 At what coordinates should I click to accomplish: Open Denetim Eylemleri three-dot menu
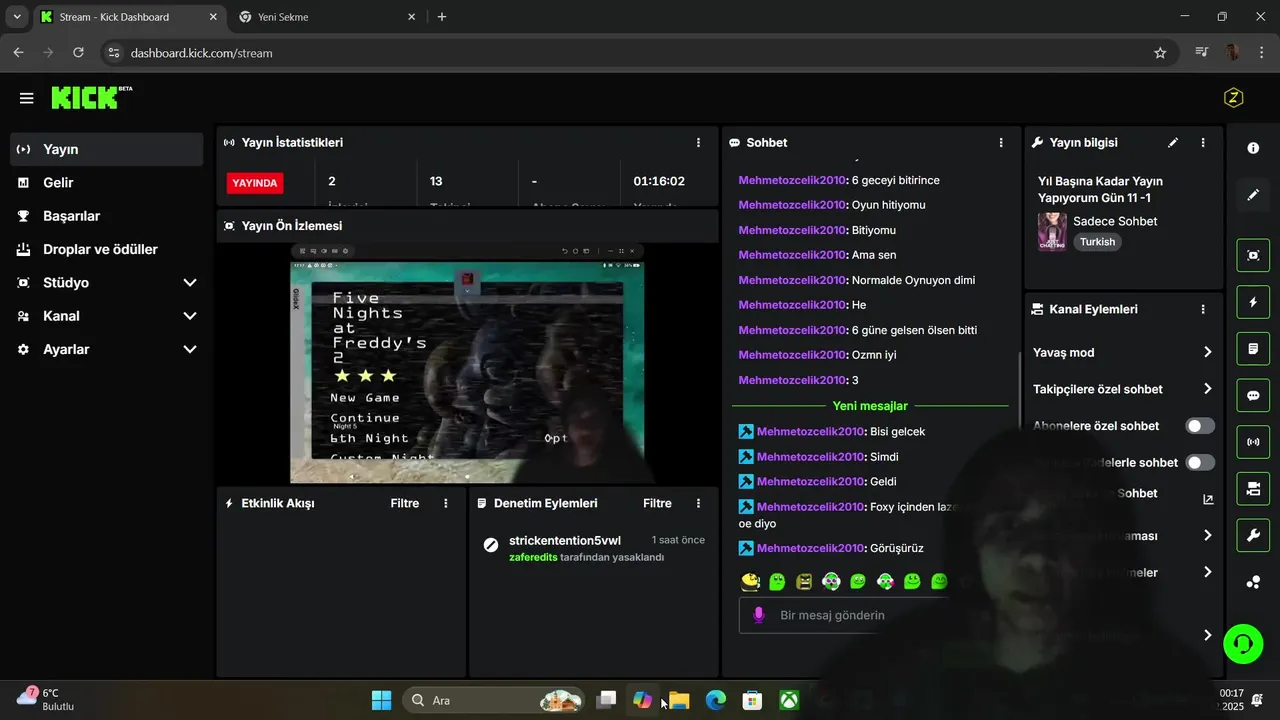coord(698,503)
